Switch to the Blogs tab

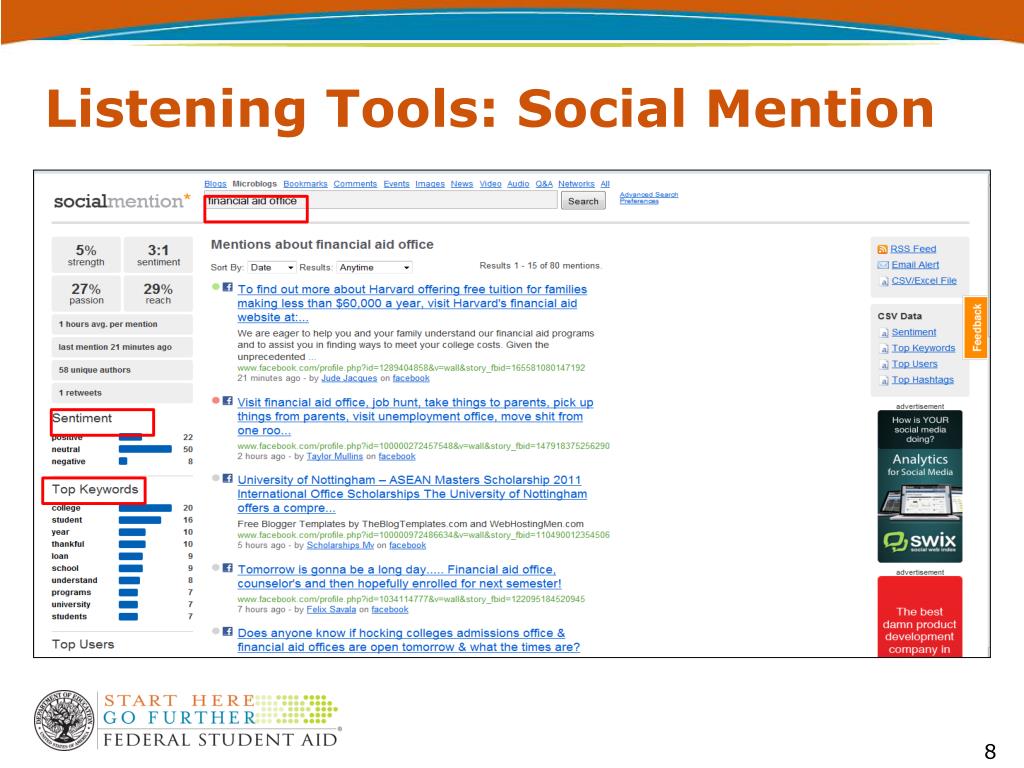215,184
